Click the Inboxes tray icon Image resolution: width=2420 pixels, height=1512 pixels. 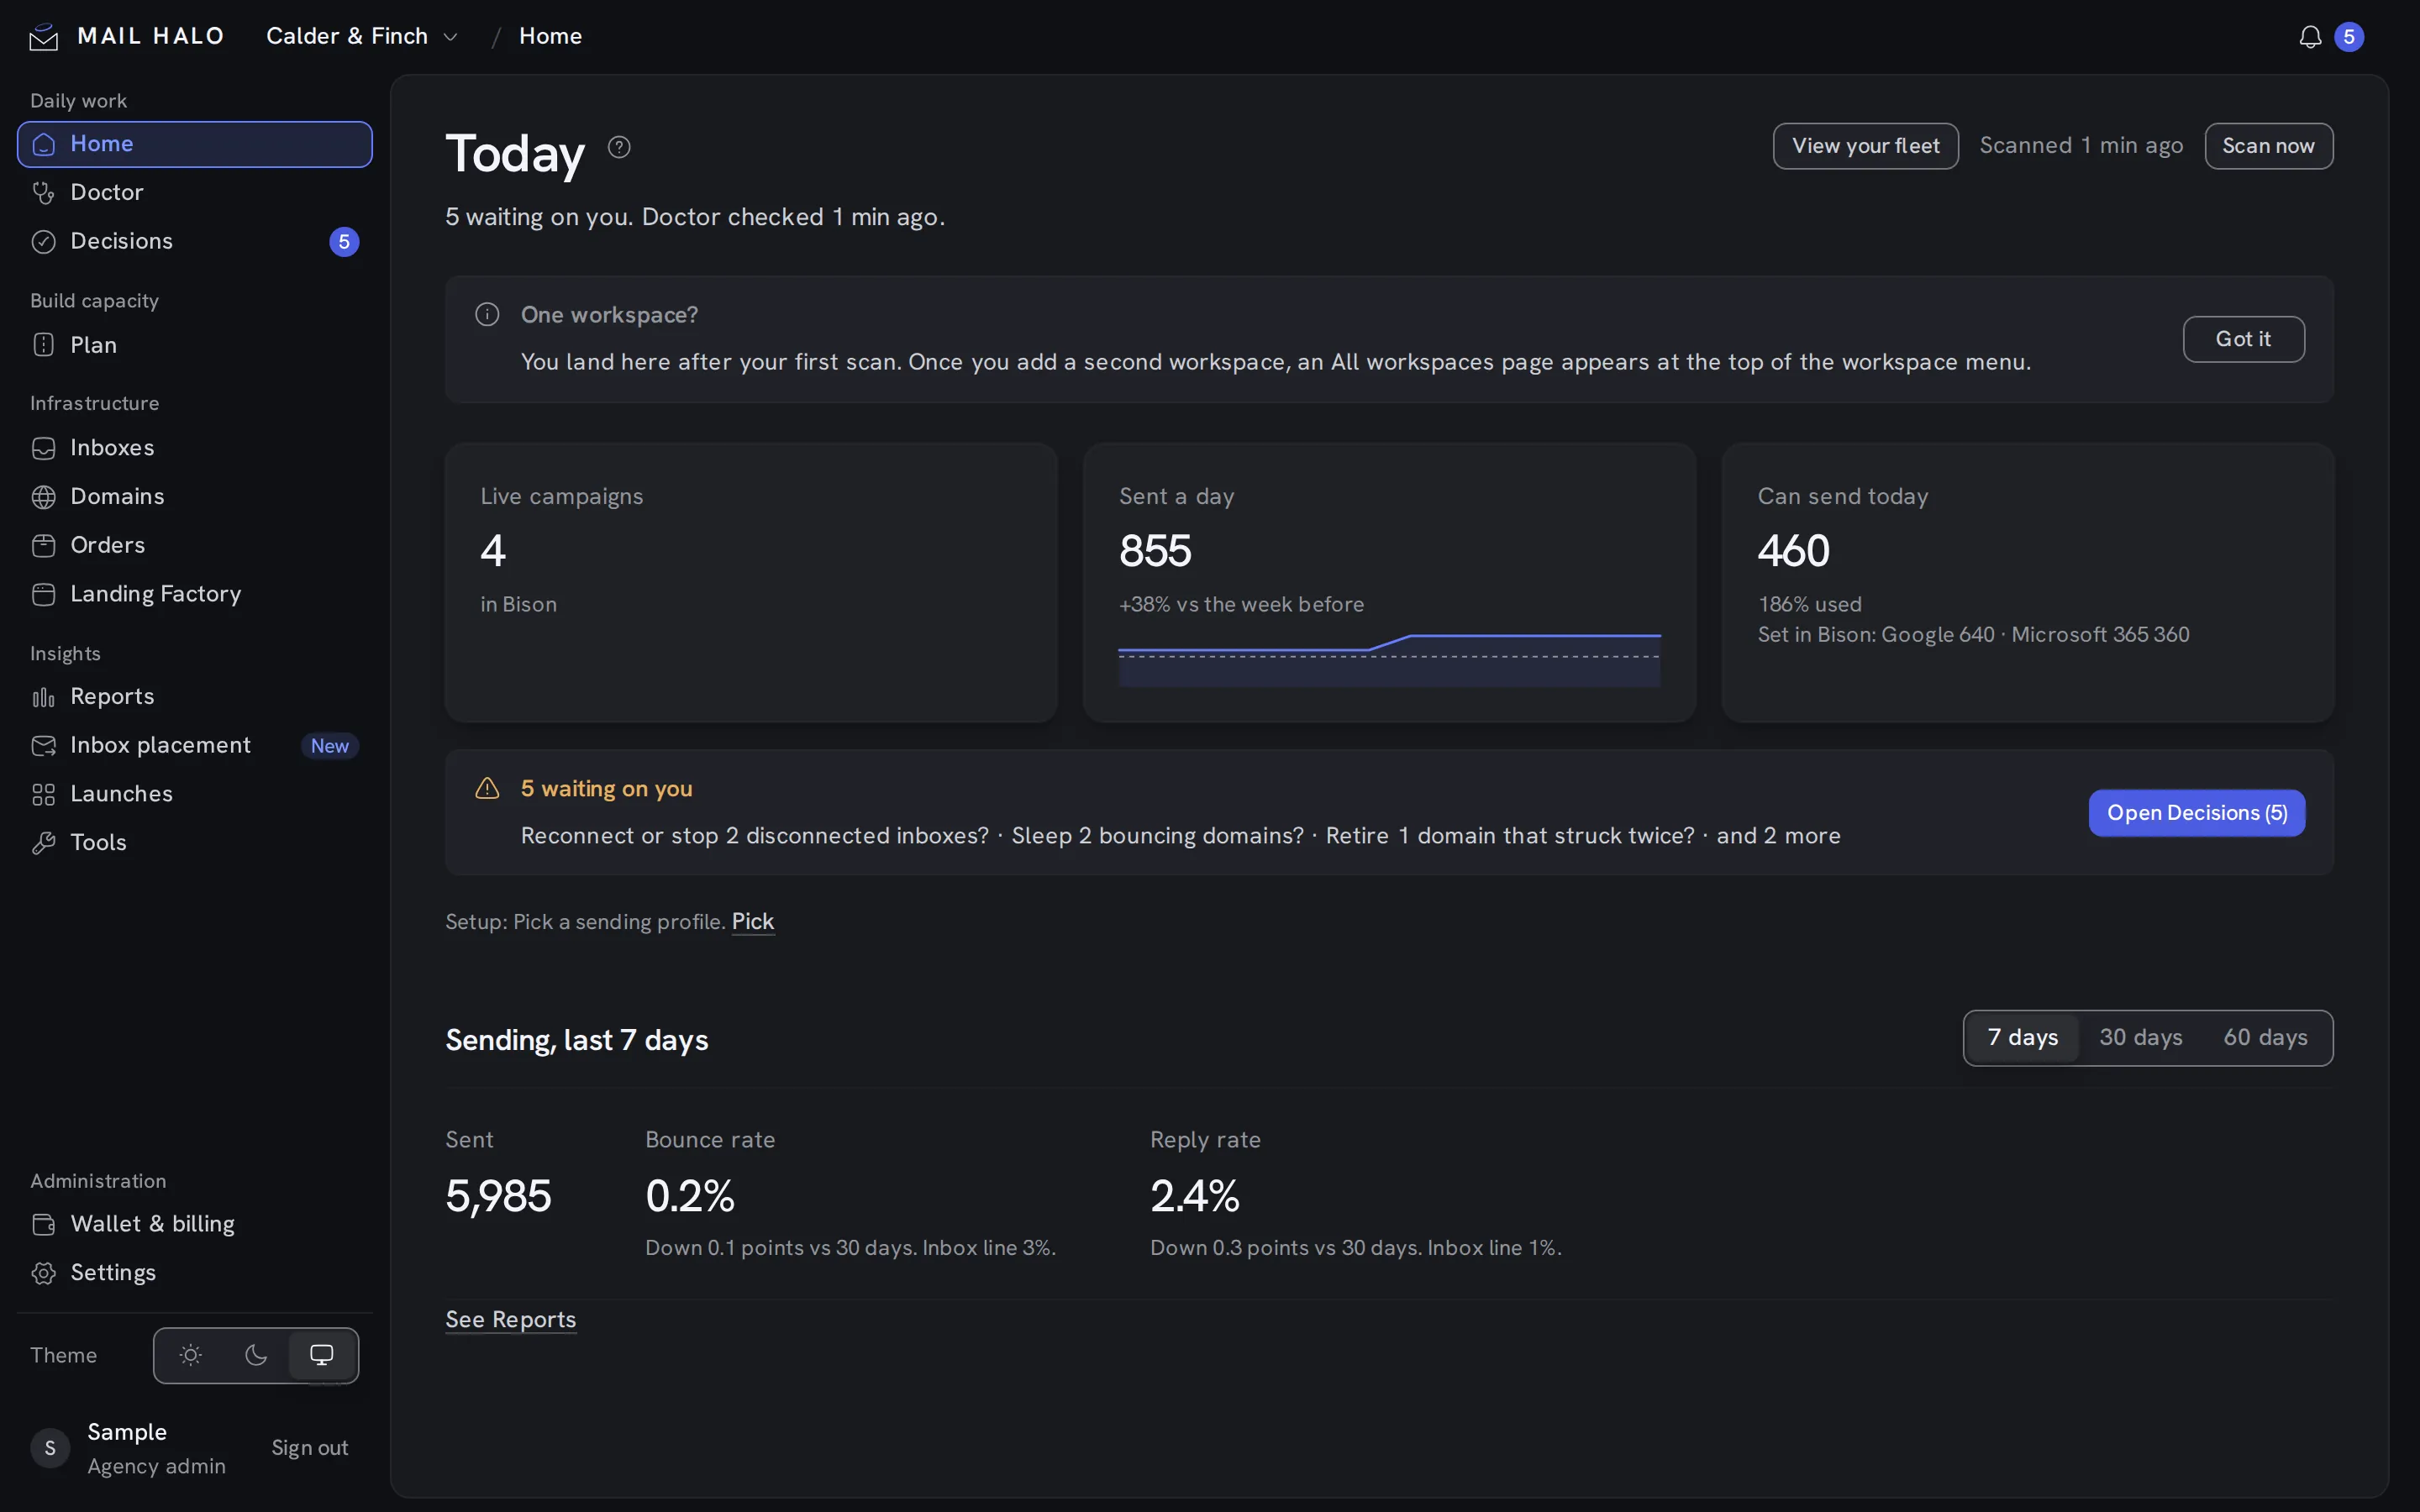[43, 448]
